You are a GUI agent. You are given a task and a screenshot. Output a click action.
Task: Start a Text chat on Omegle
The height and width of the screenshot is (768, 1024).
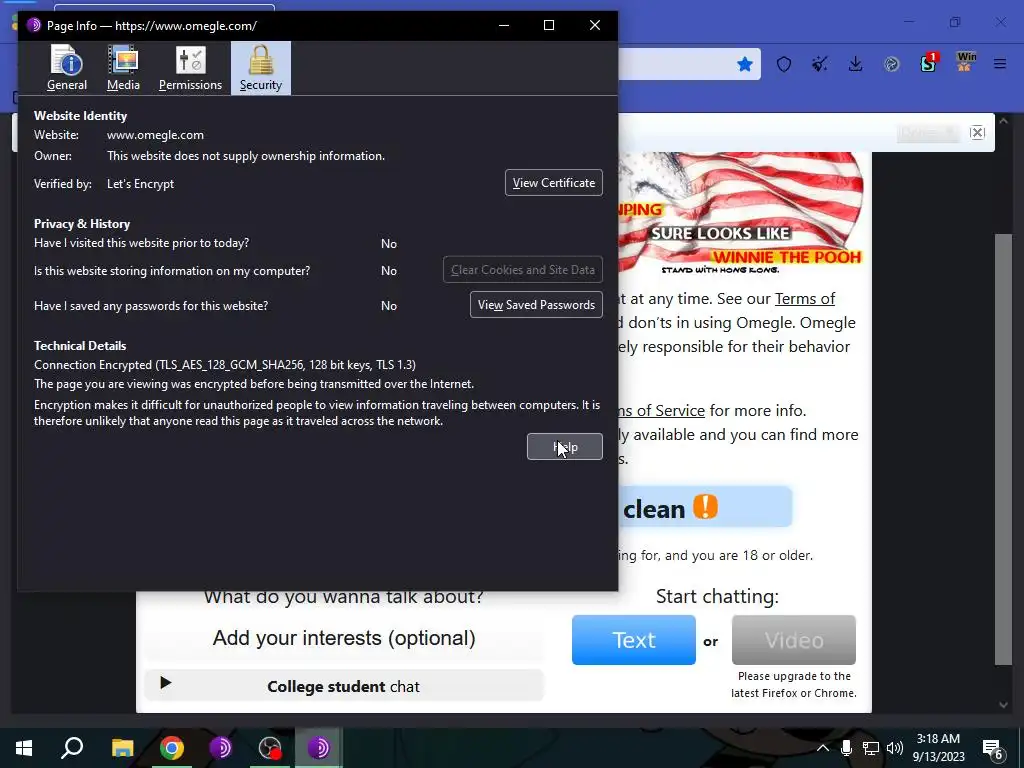tap(633, 640)
